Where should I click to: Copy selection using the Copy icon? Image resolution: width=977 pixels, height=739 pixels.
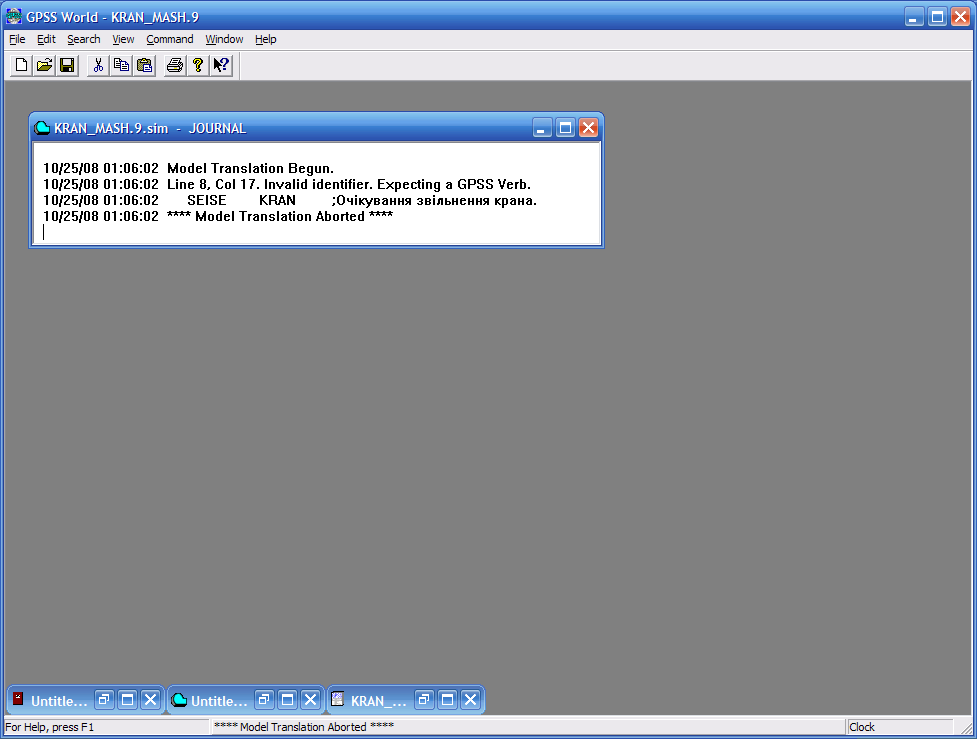[x=121, y=65]
